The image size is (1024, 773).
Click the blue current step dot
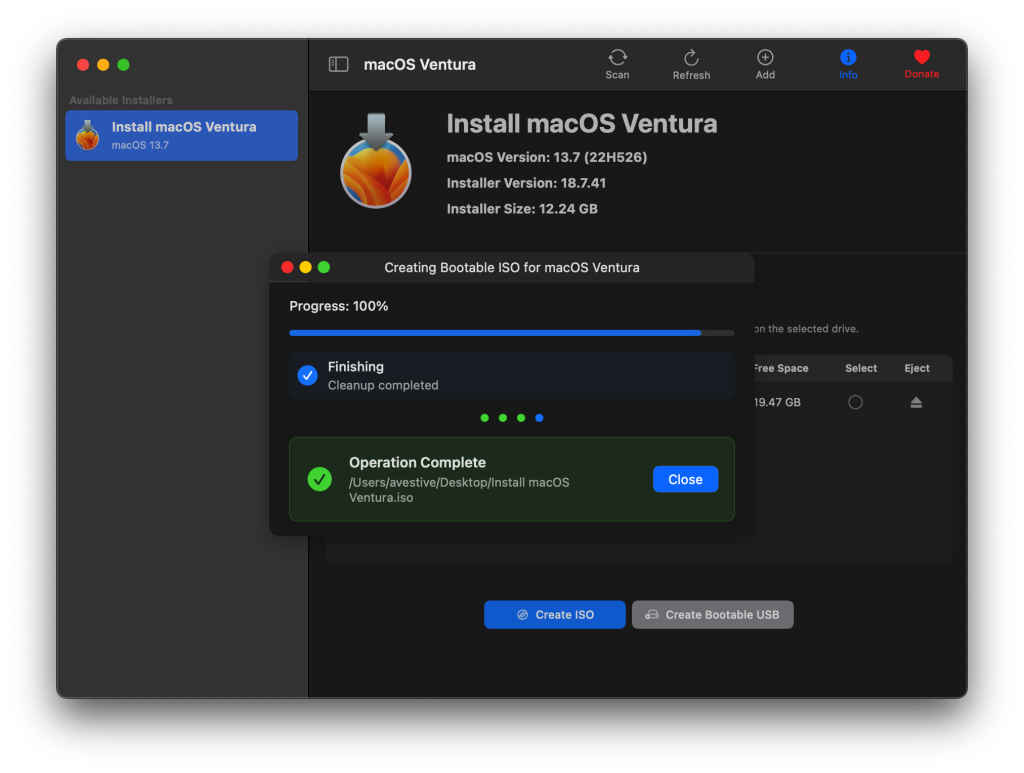click(539, 418)
